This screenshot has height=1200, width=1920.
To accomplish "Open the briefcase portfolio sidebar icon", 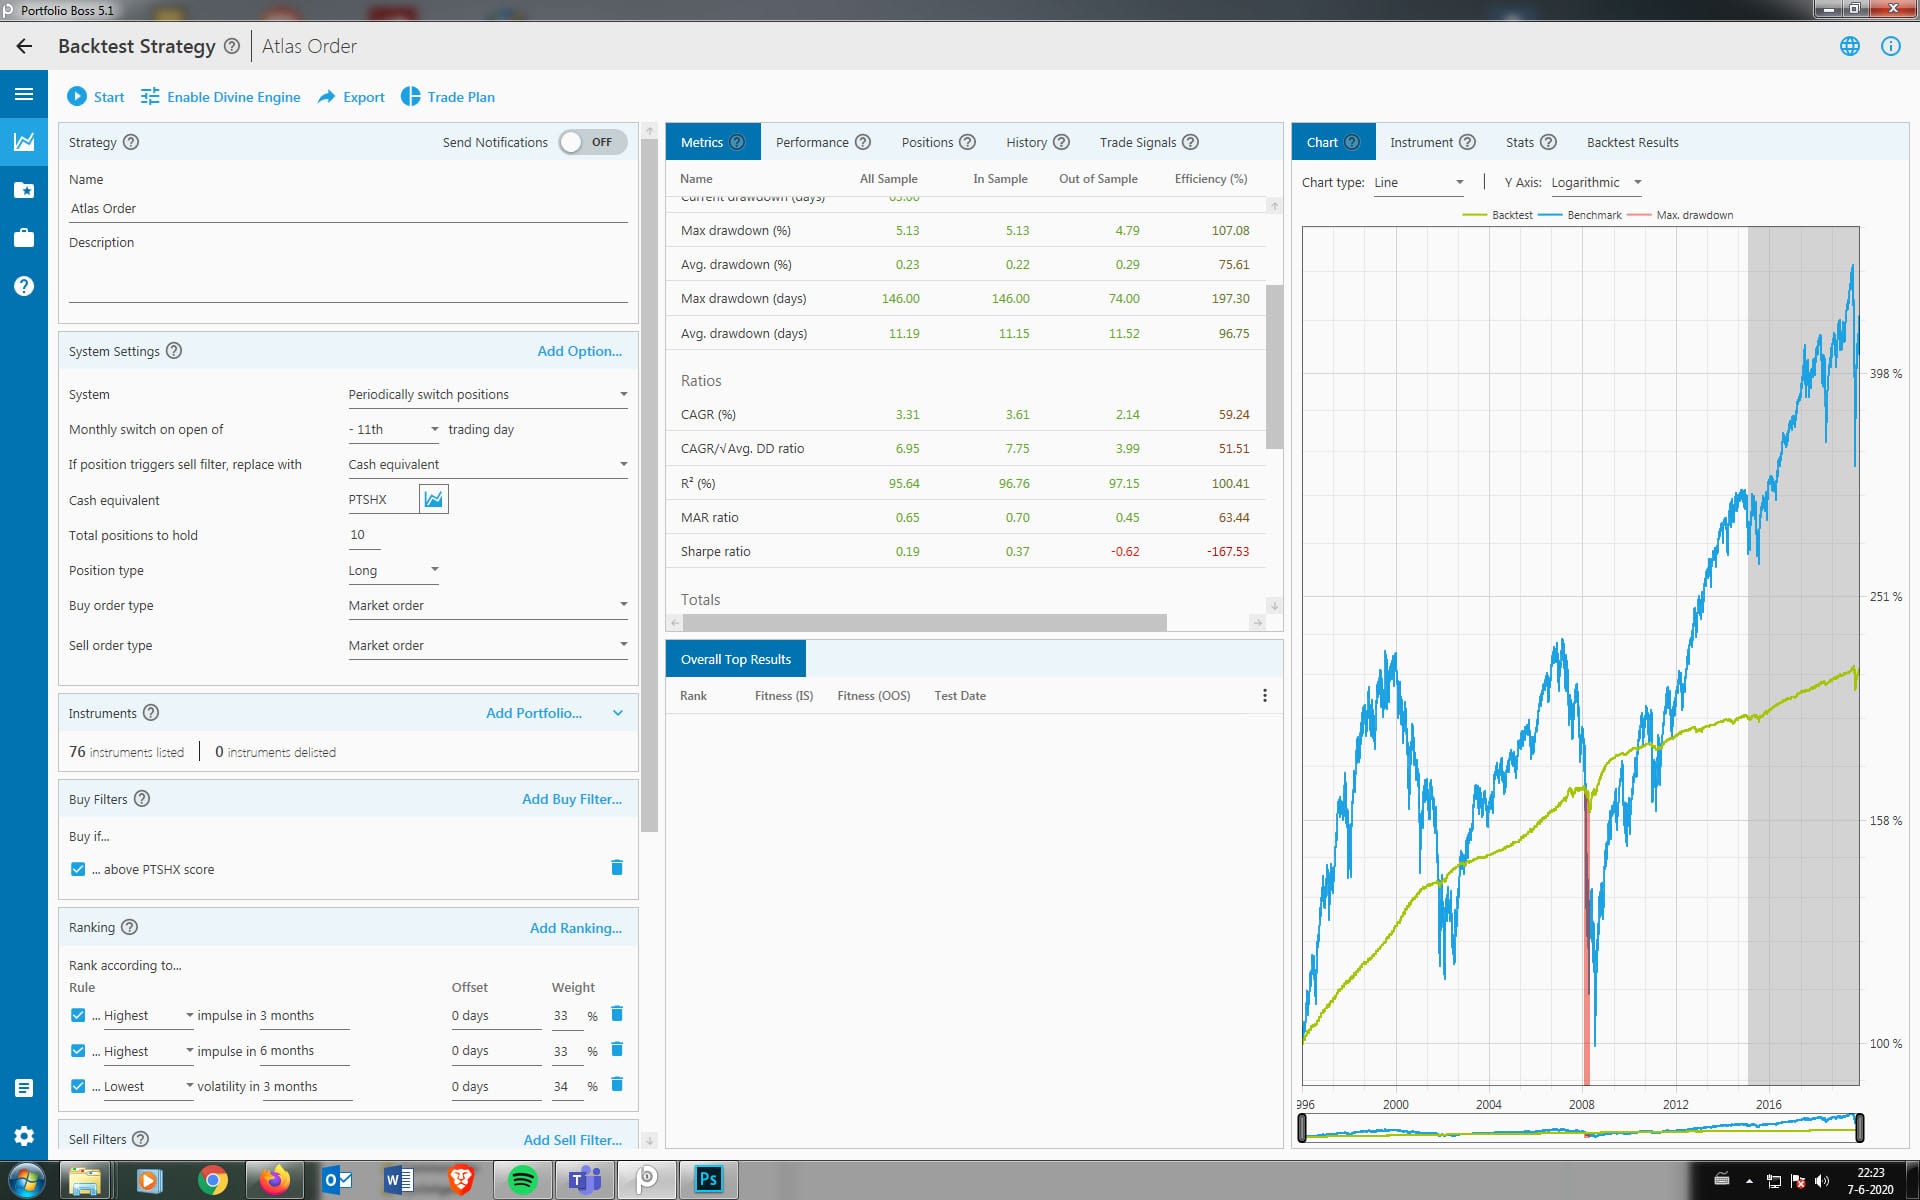I will tap(24, 238).
